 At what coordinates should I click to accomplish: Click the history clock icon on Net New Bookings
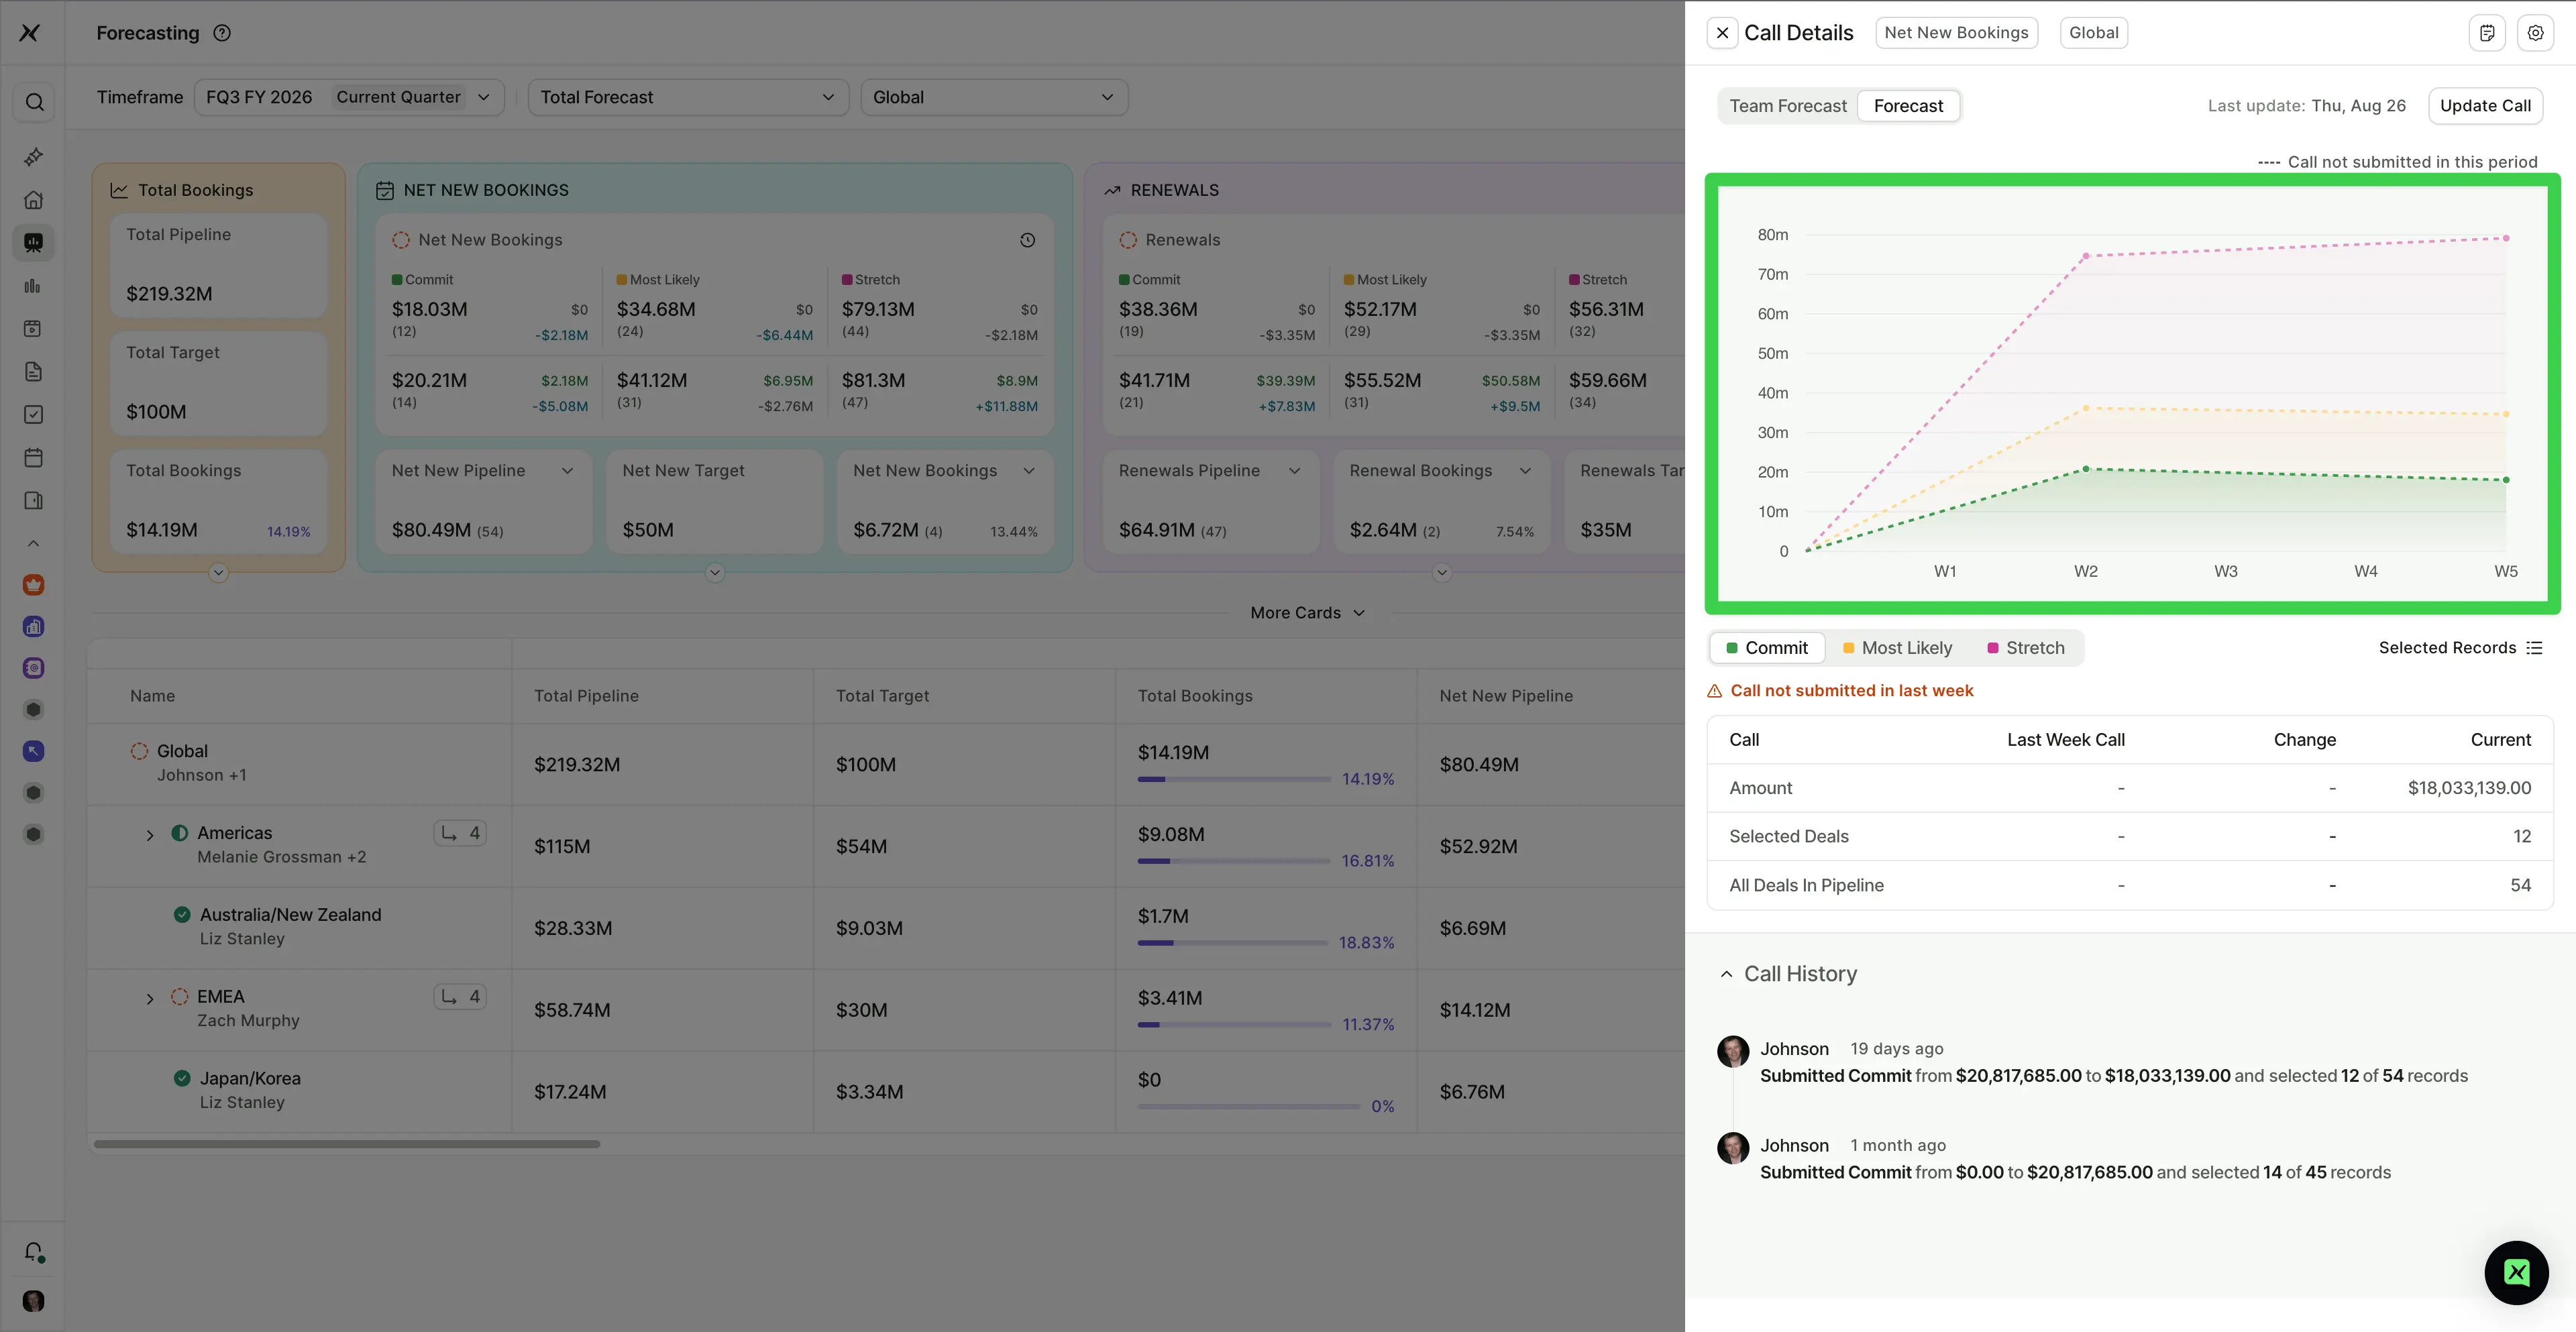[x=1027, y=240]
